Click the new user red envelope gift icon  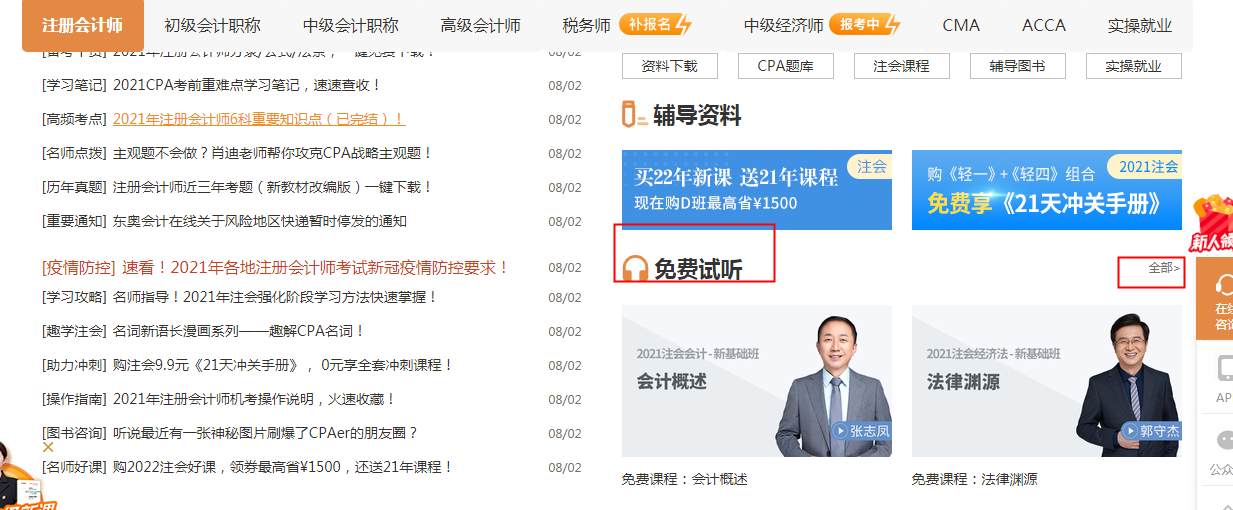pos(1212,222)
